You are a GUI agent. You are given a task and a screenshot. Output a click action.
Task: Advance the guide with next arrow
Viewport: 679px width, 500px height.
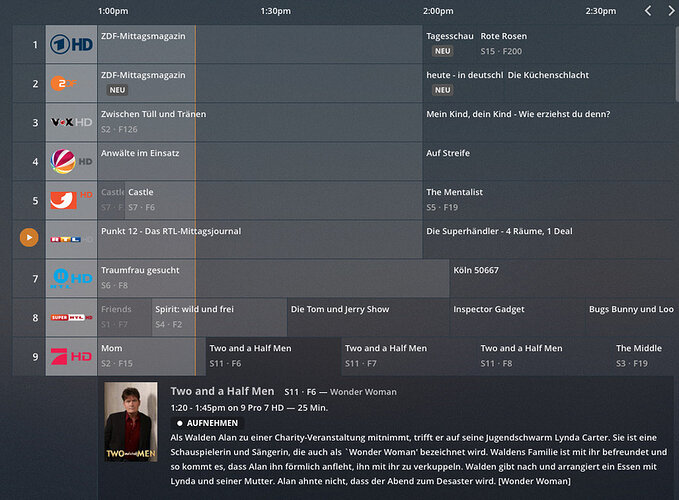click(x=671, y=11)
